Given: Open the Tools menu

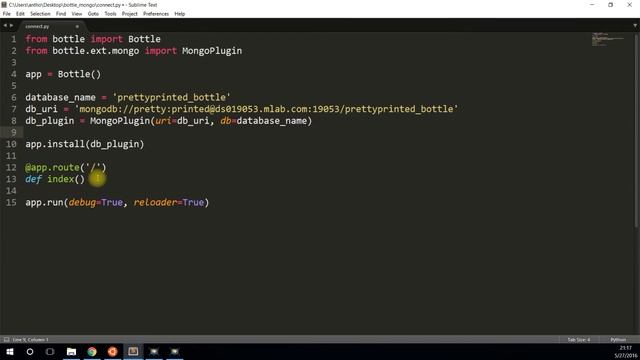Looking at the screenshot, I should click(x=110, y=14).
